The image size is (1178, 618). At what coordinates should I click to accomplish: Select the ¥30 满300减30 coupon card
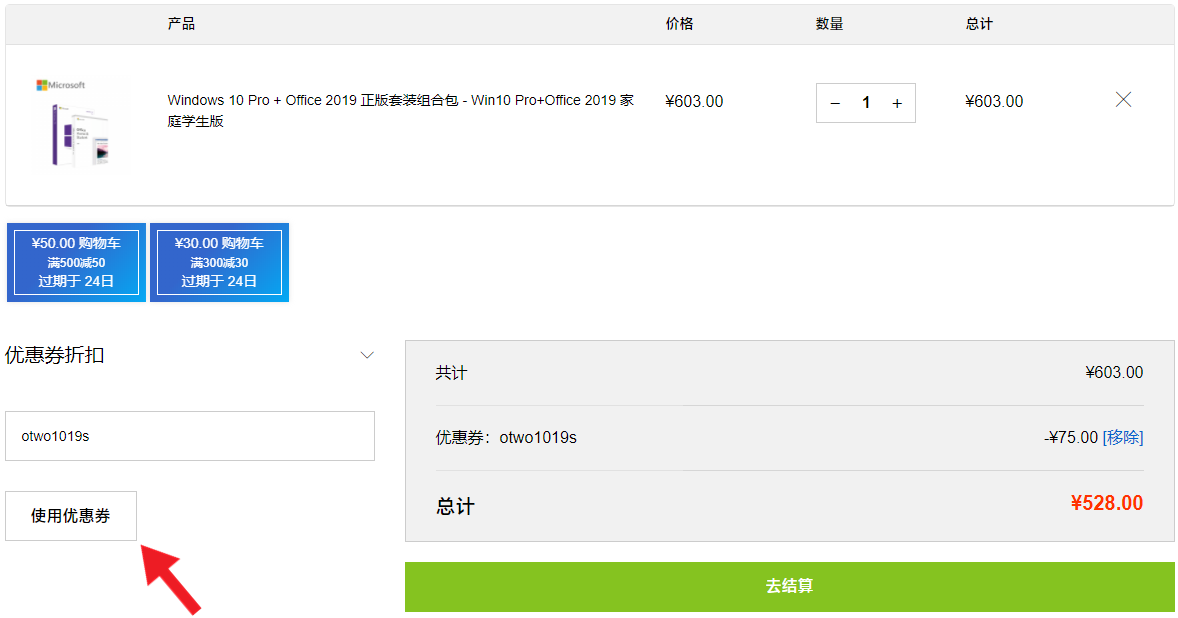coord(219,262)
